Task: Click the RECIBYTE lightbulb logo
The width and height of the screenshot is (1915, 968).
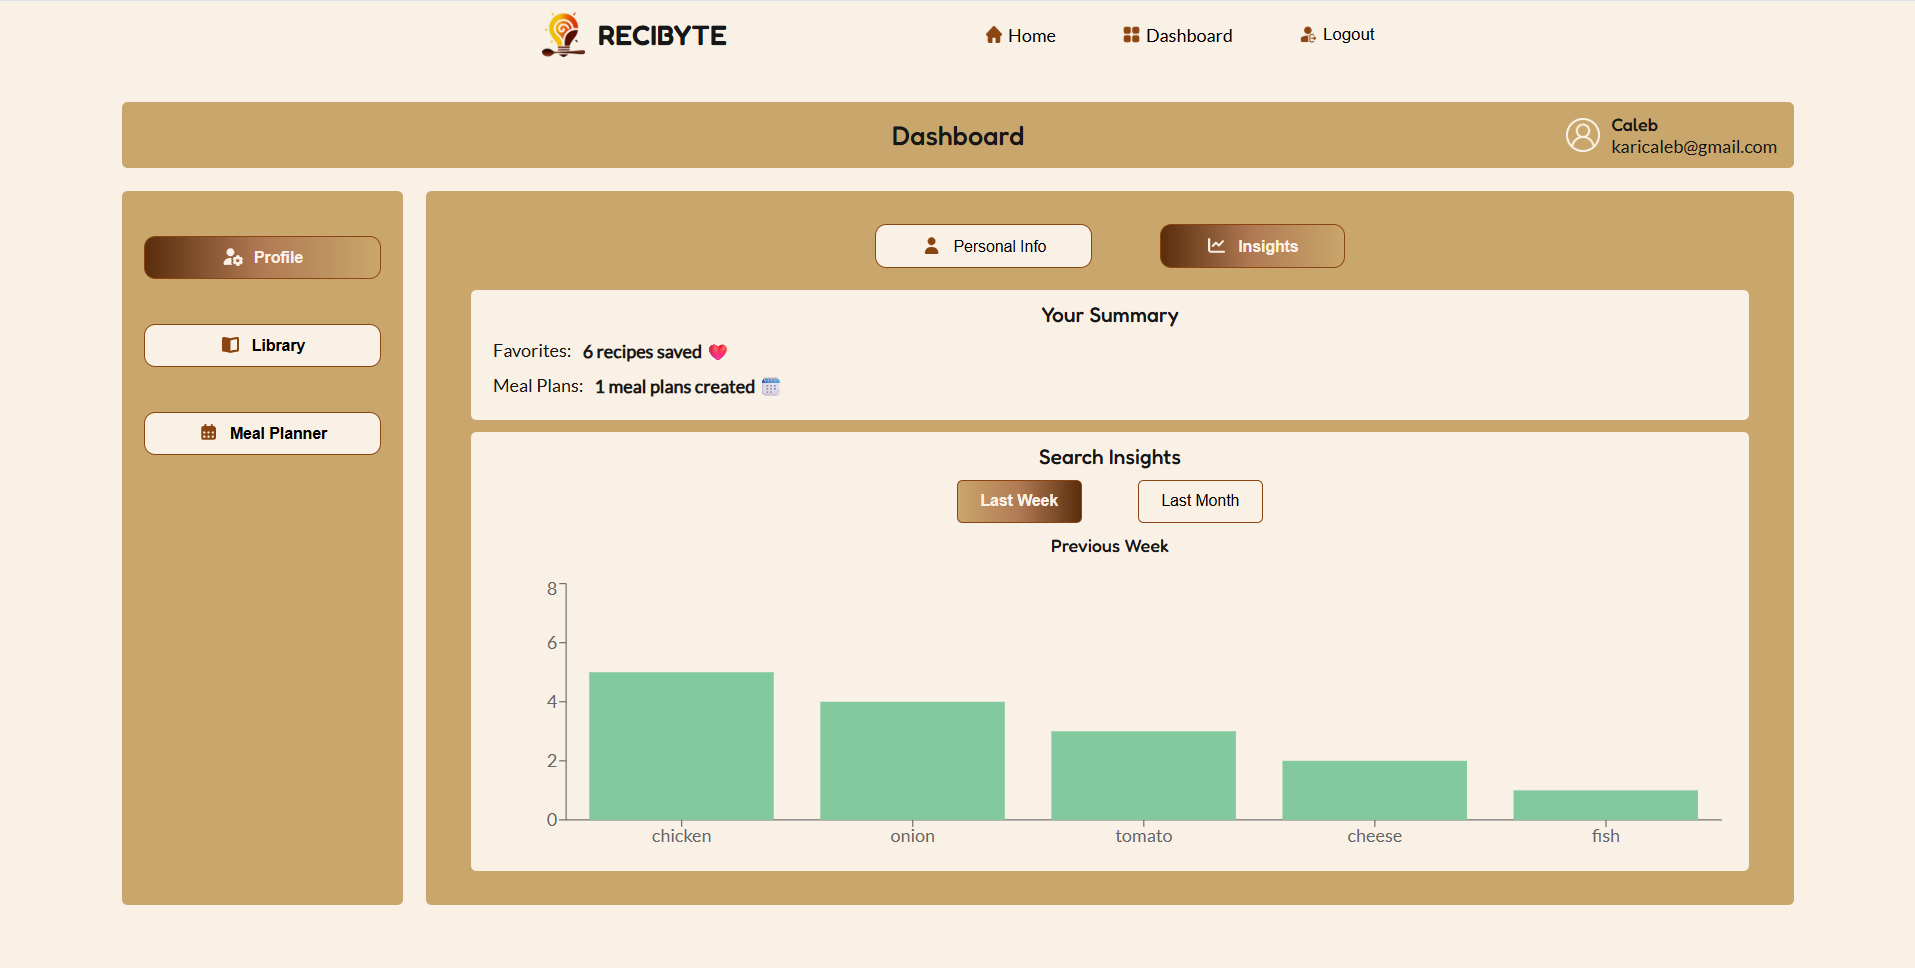Action: click(x=561, y=34)
